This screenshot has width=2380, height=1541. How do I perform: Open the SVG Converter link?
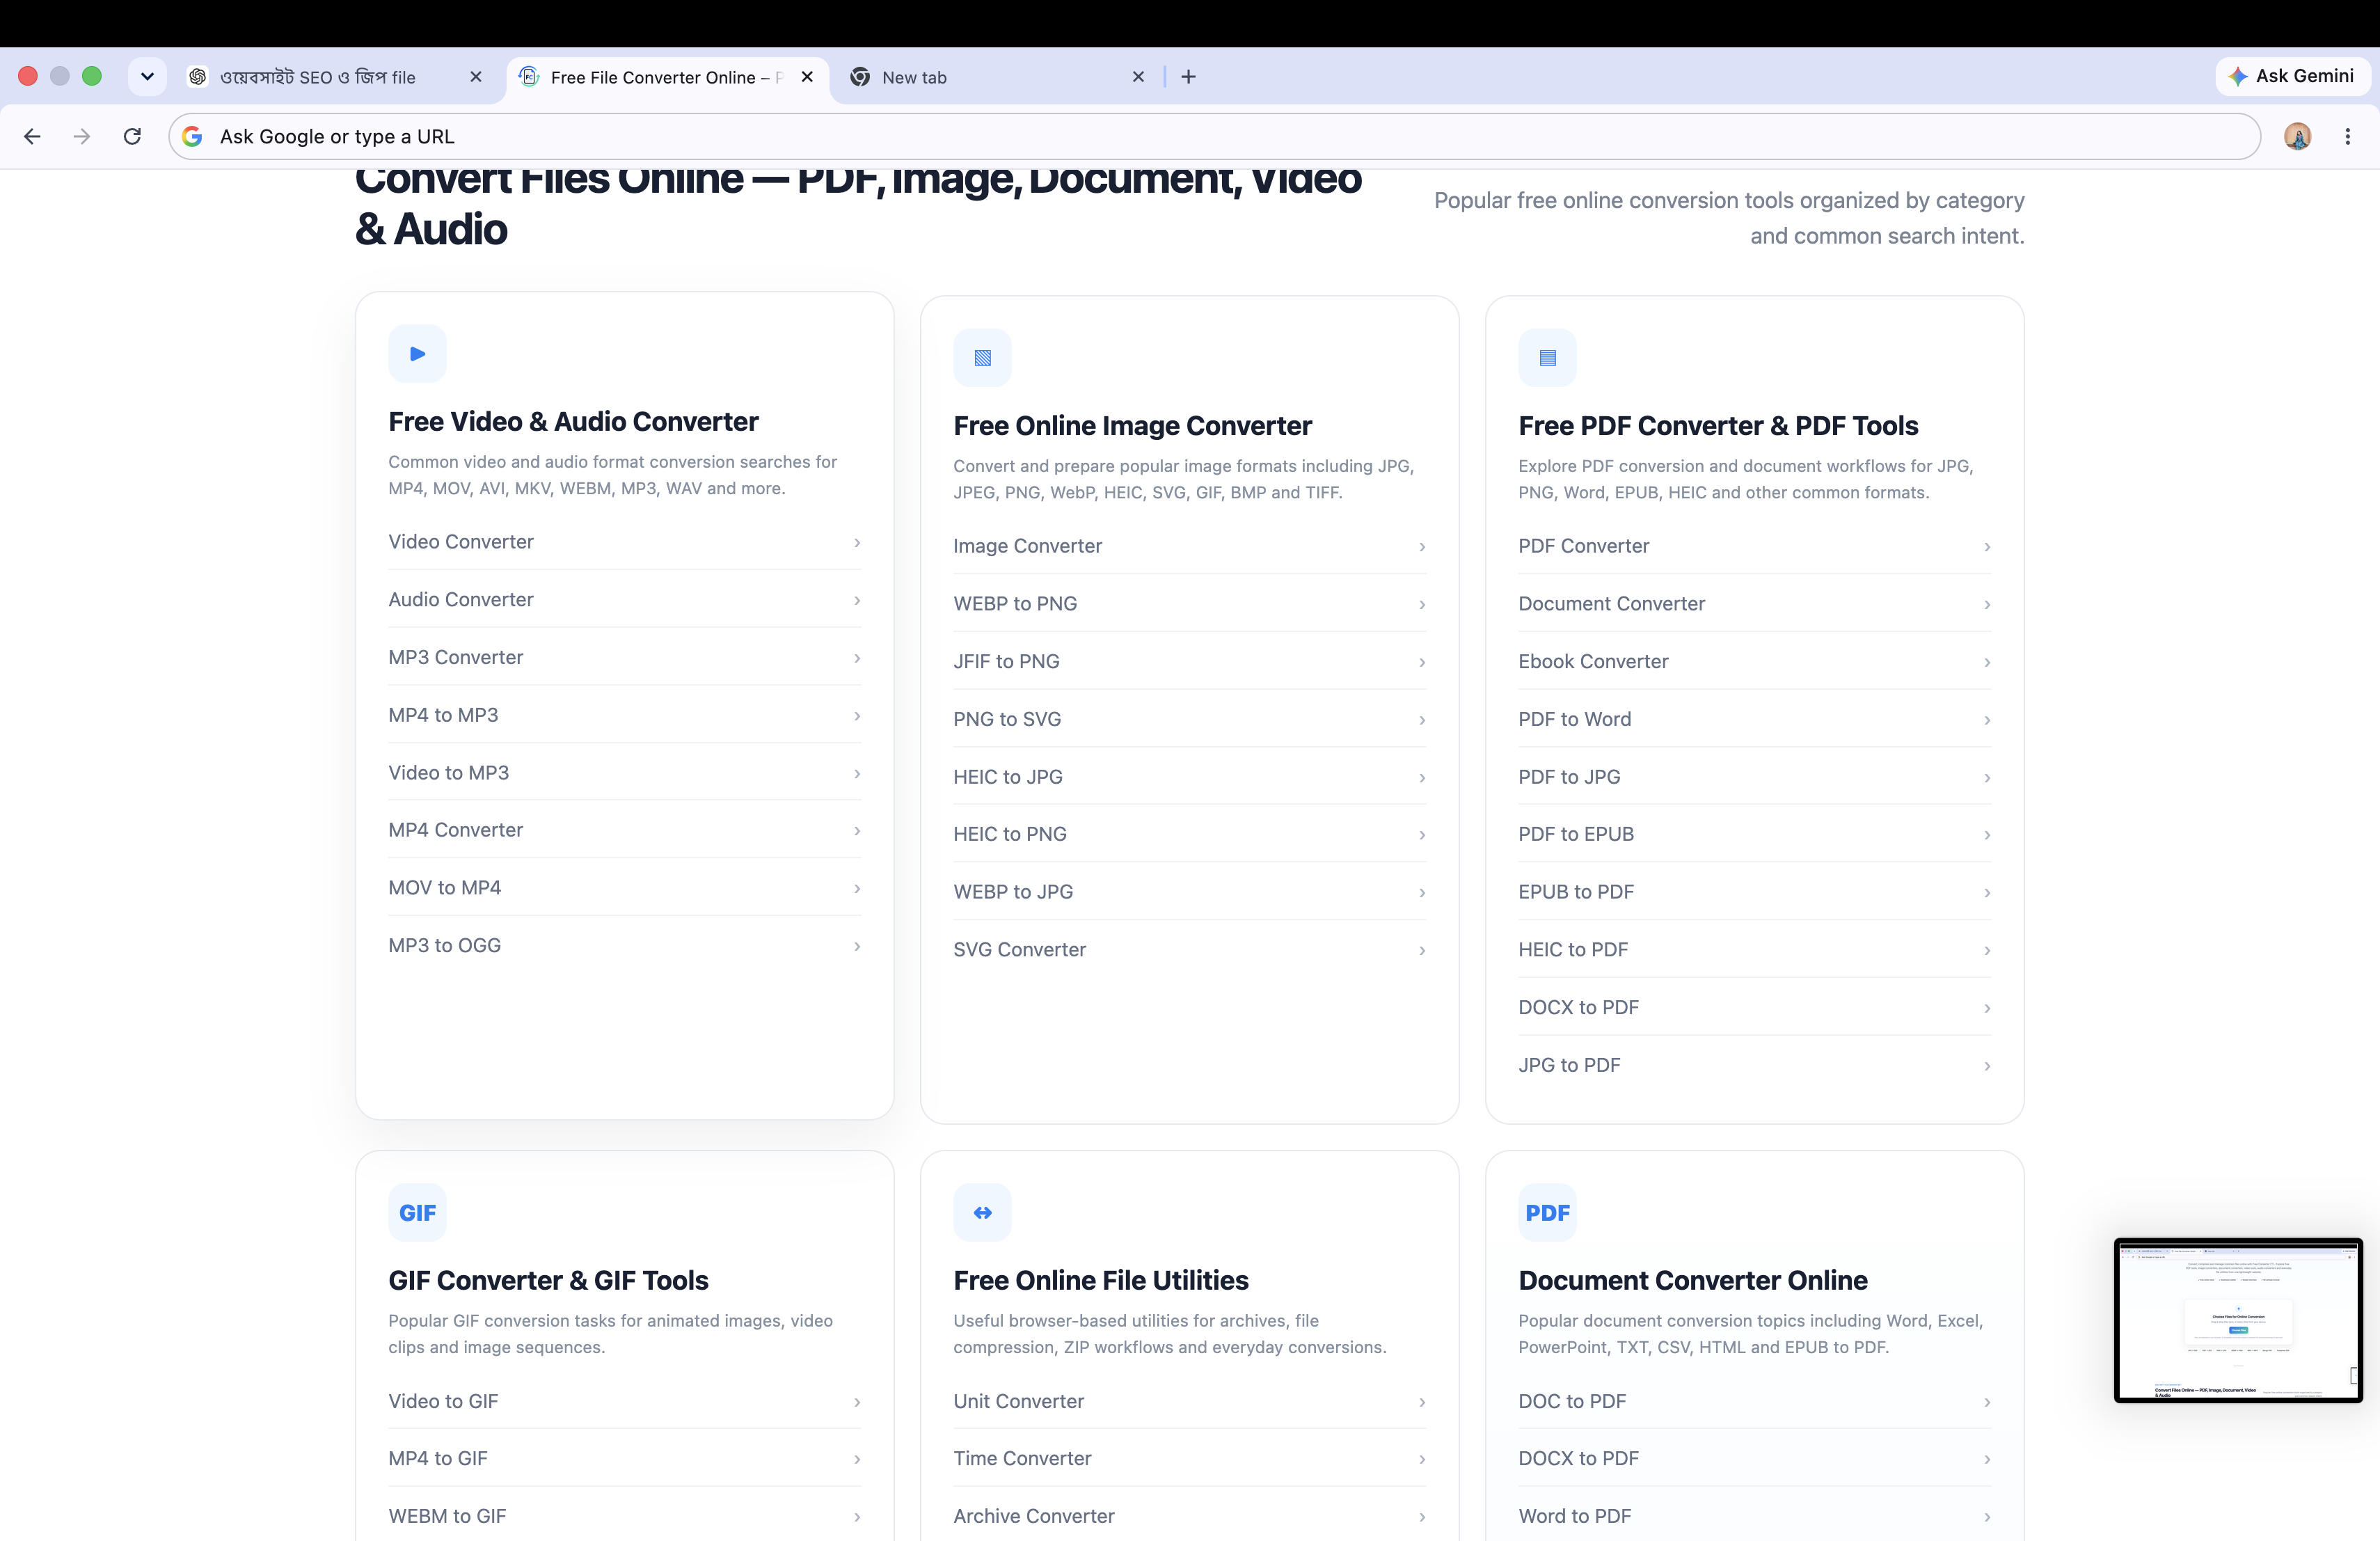click(1189, 950)
